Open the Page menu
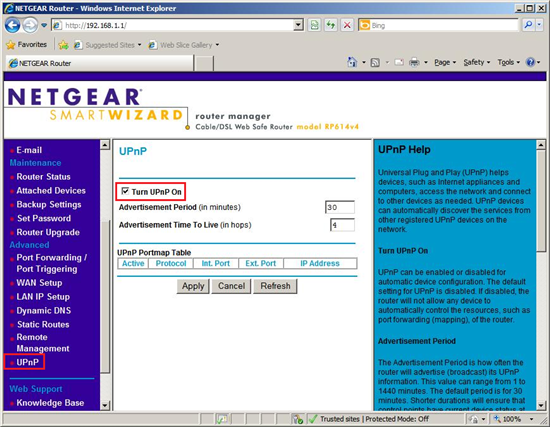The height and width of the screenshot is (427, 550). pos(445,62)
